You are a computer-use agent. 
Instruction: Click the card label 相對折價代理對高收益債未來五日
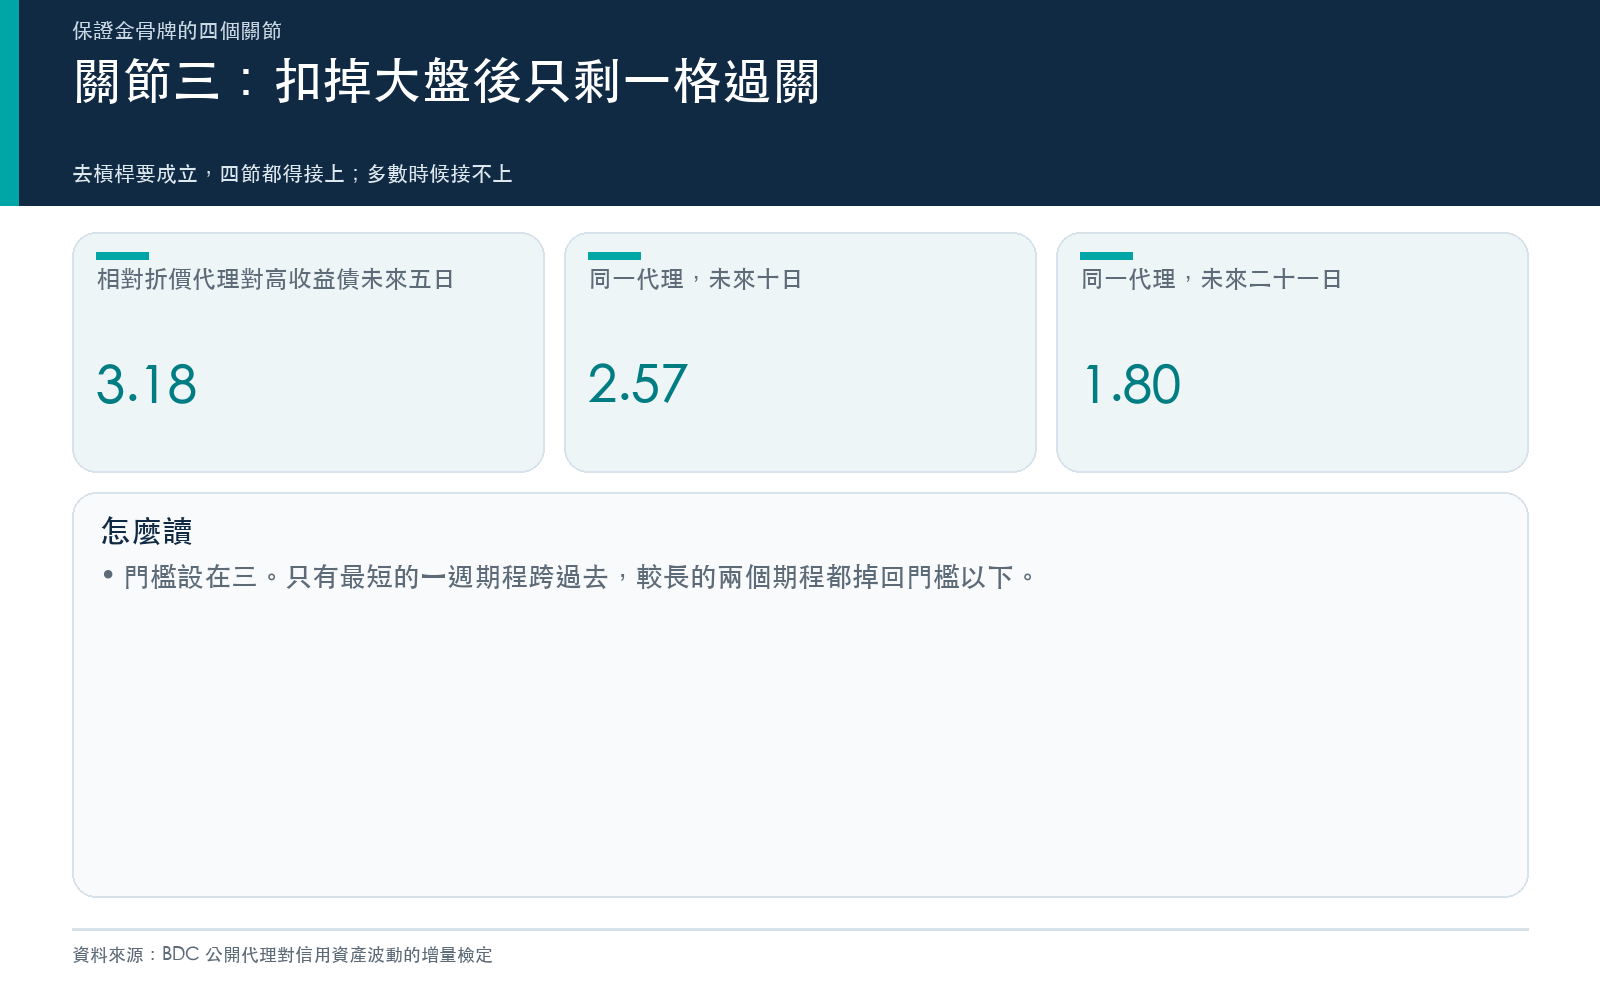pyautogui.click(x=275, y=279)
